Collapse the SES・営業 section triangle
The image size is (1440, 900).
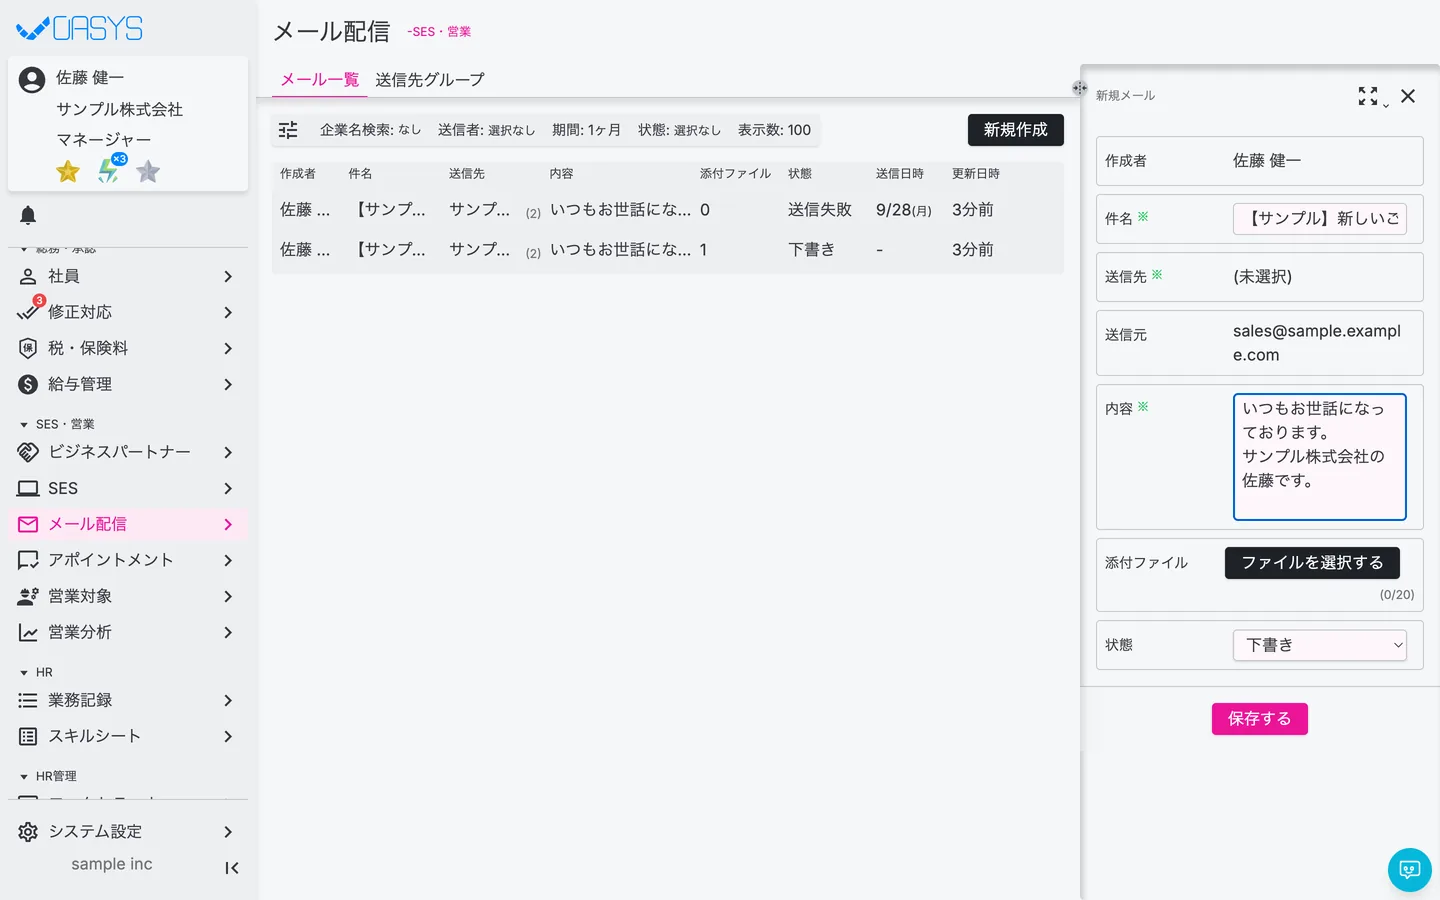[24, 425]
